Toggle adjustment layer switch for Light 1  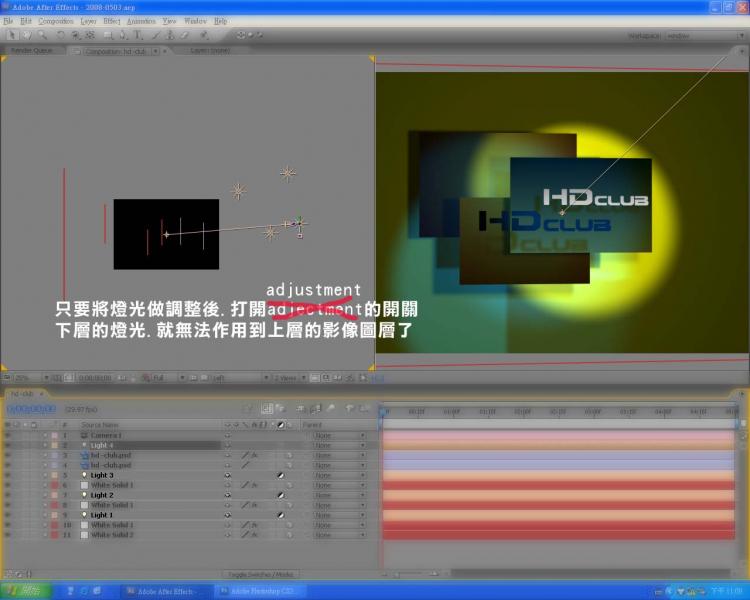281,515
